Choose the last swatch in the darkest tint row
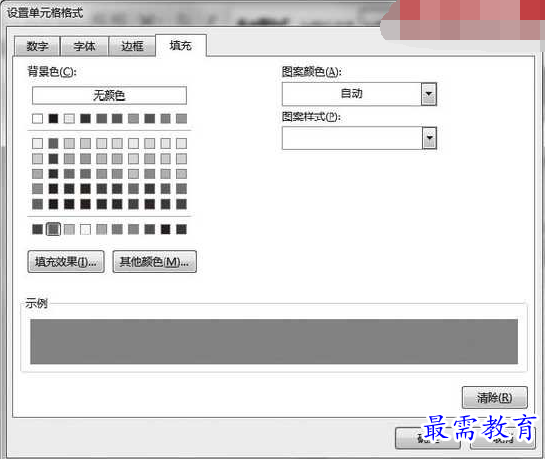545x459 pixels. 181,204
